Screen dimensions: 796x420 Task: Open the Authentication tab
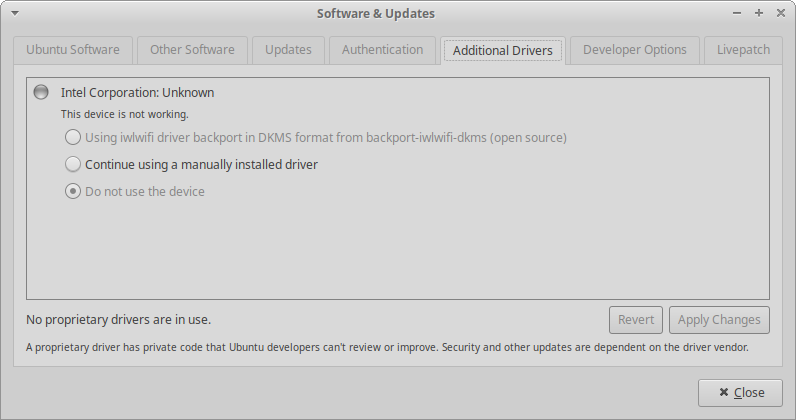pos(382,50)
